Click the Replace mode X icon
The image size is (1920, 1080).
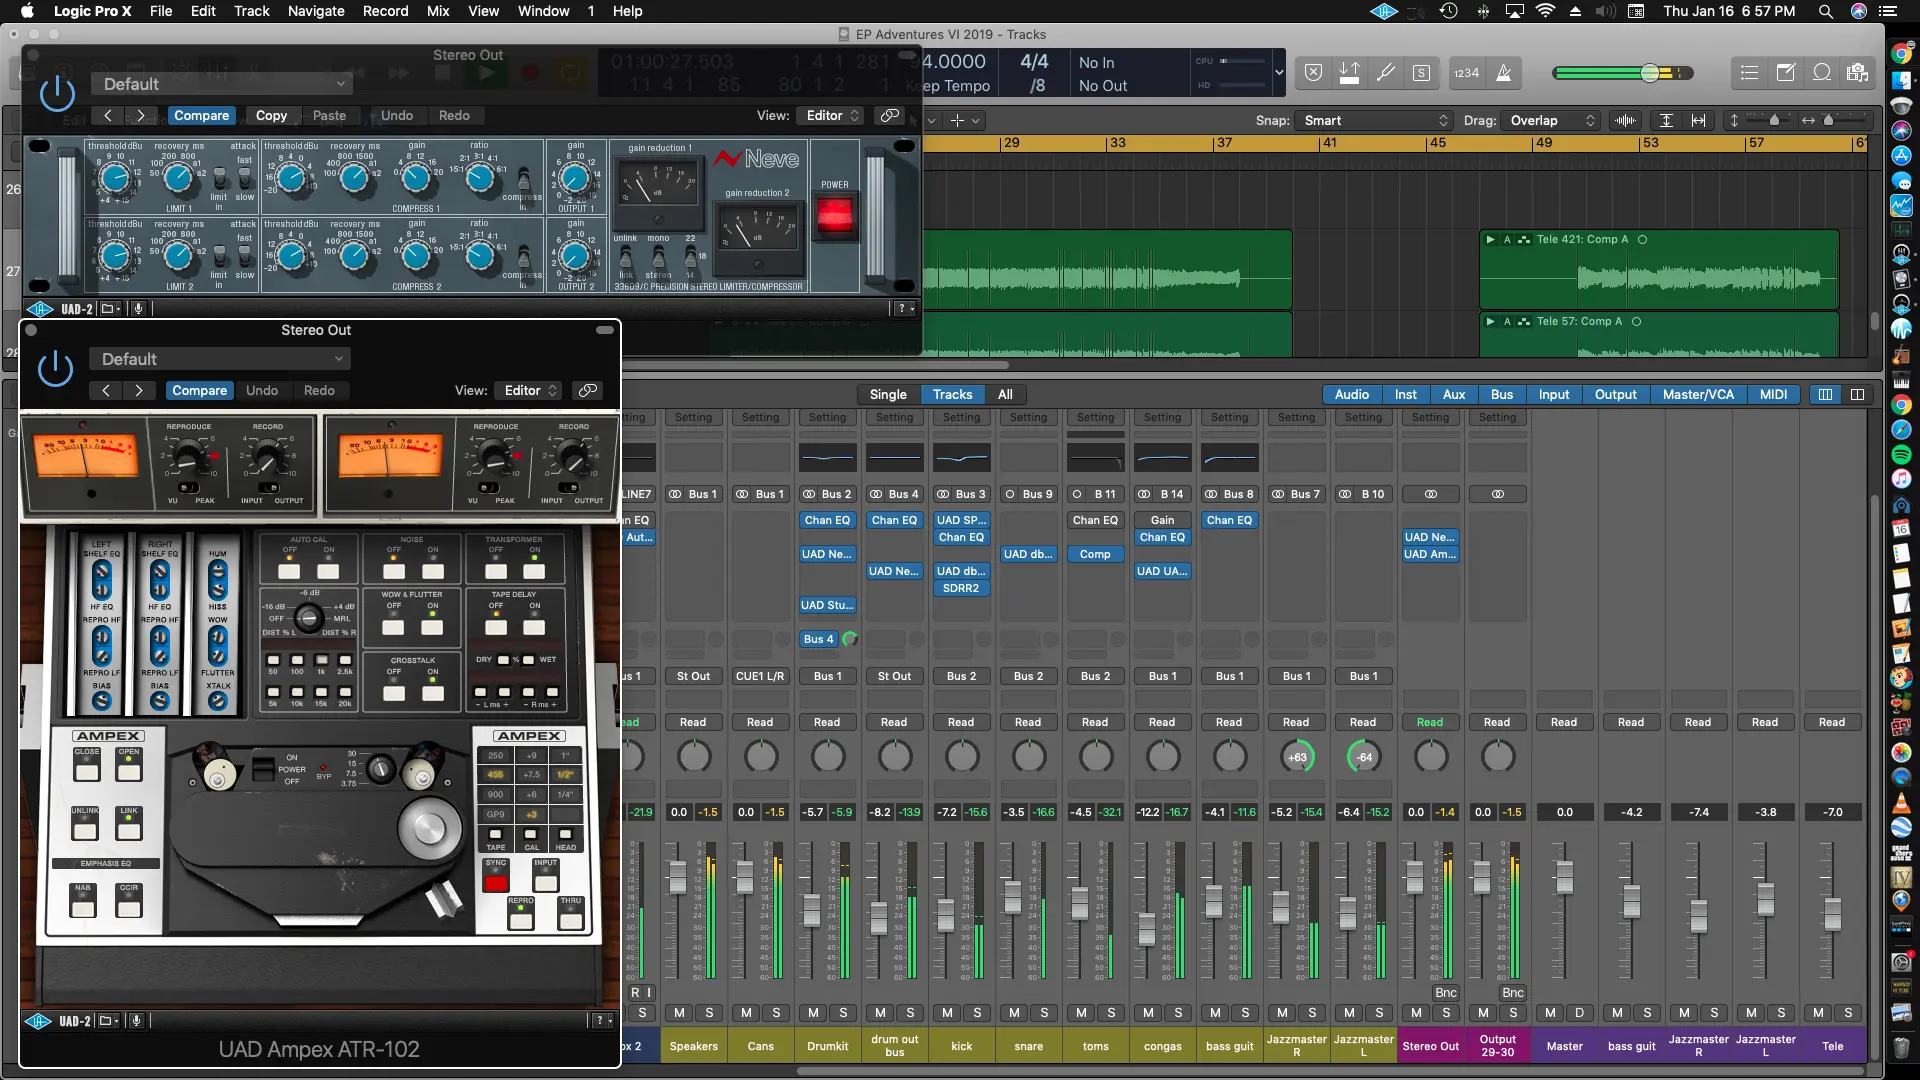coord(1314,73)
